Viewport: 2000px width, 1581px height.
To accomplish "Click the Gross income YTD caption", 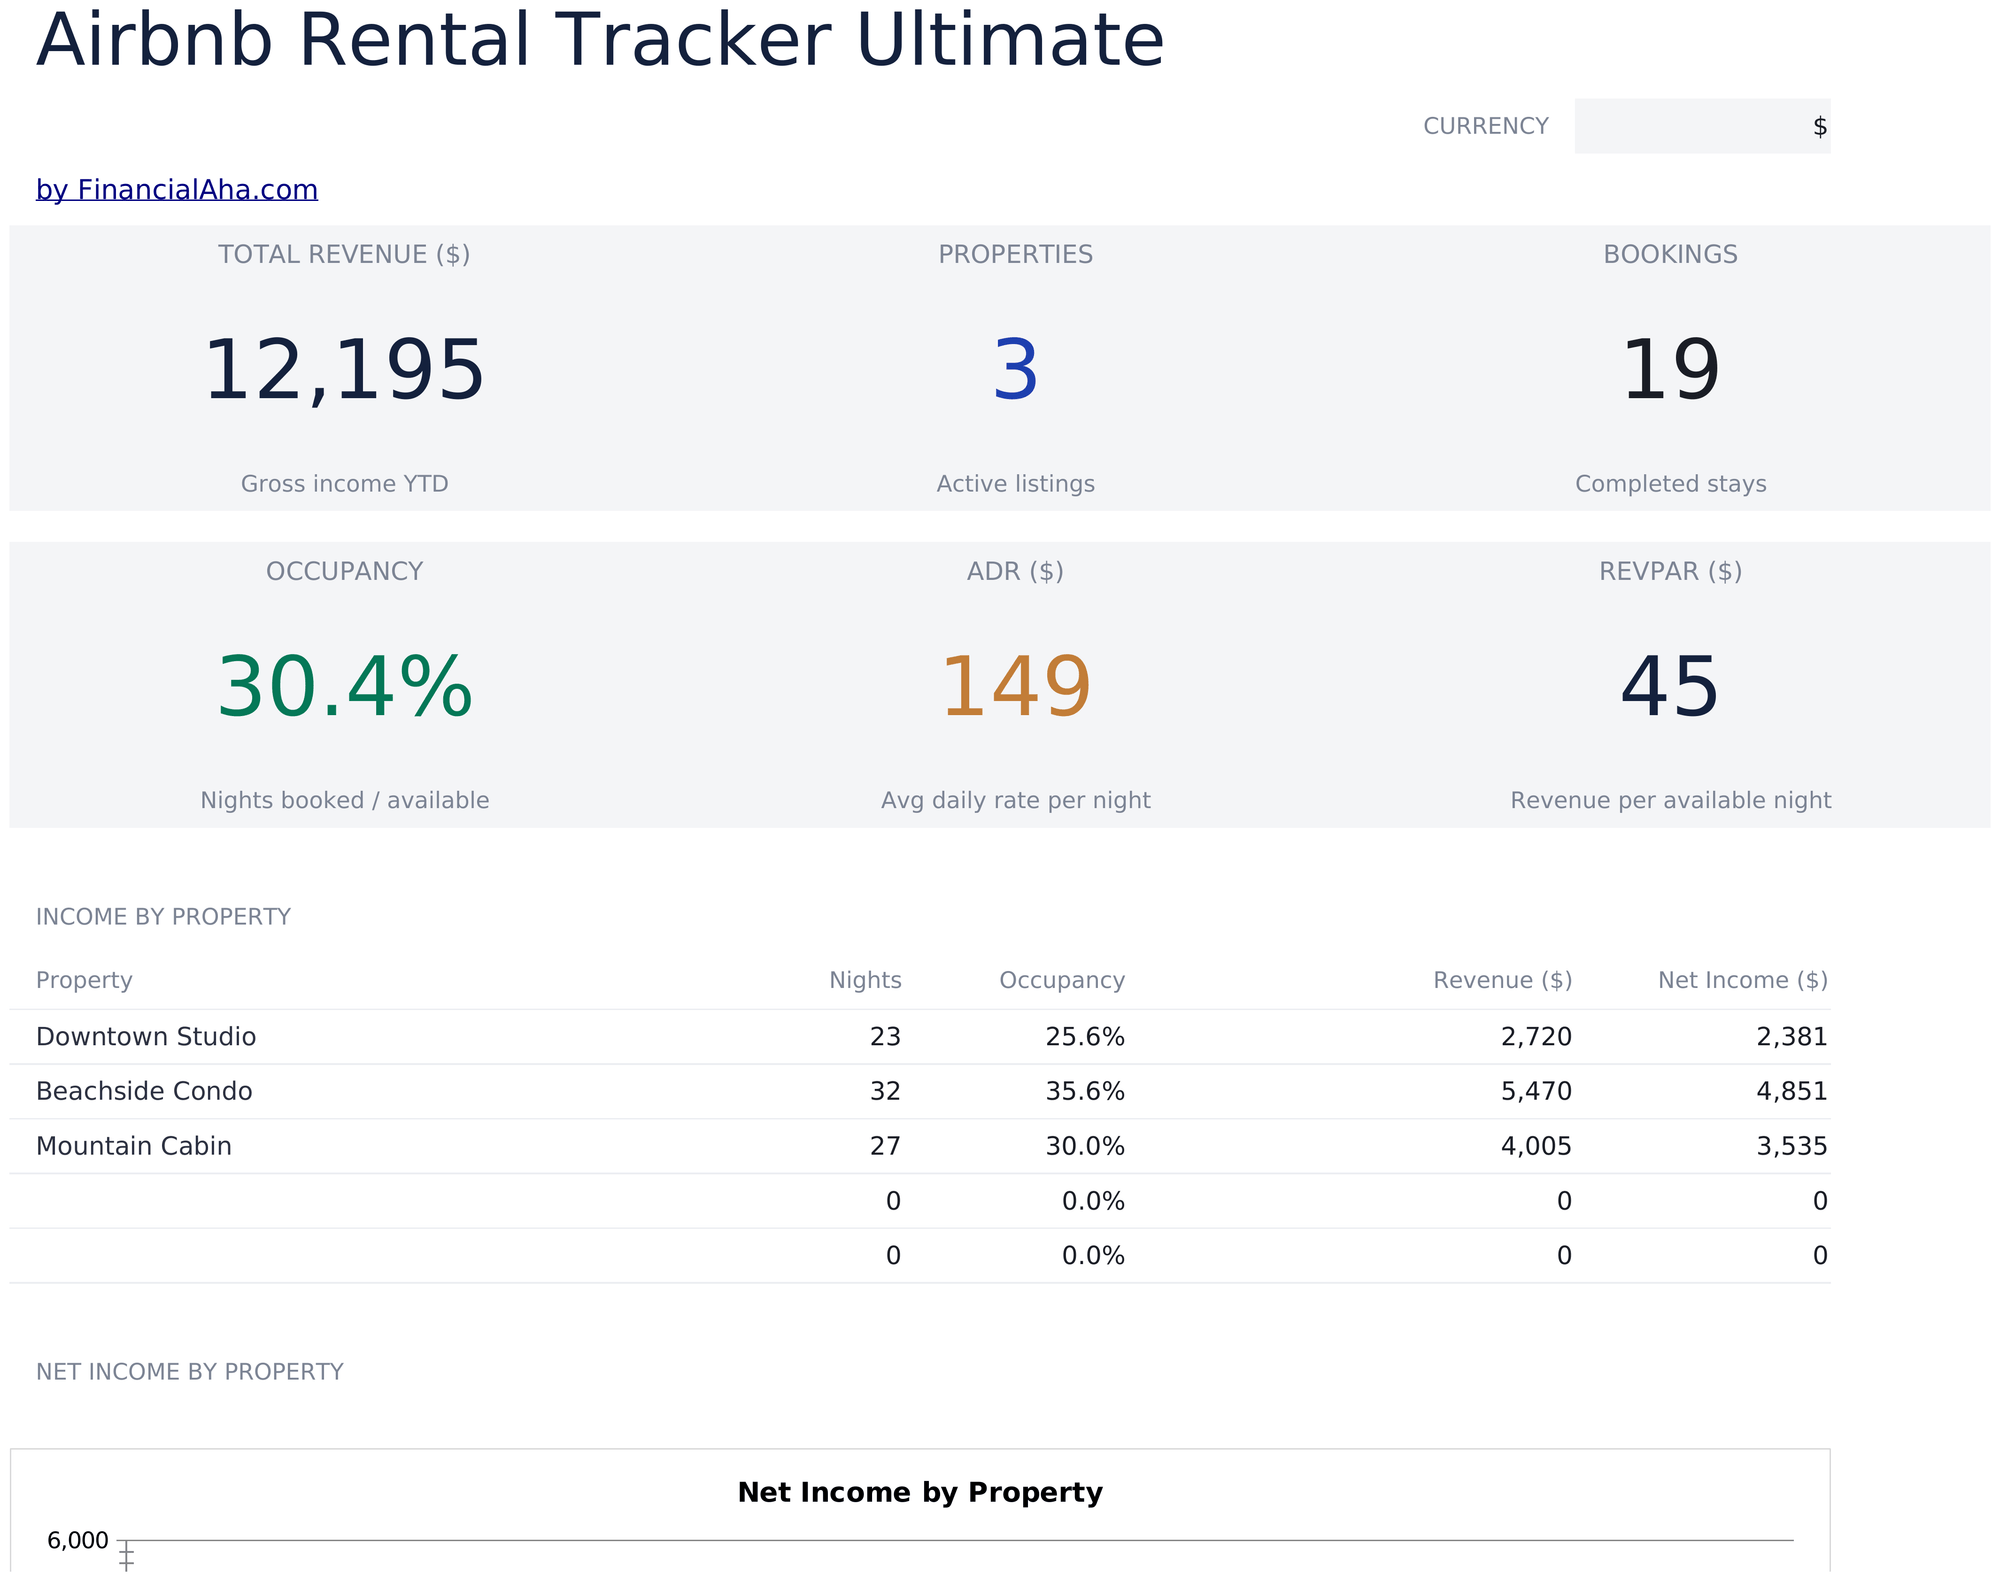I will [x=344, y=484].
